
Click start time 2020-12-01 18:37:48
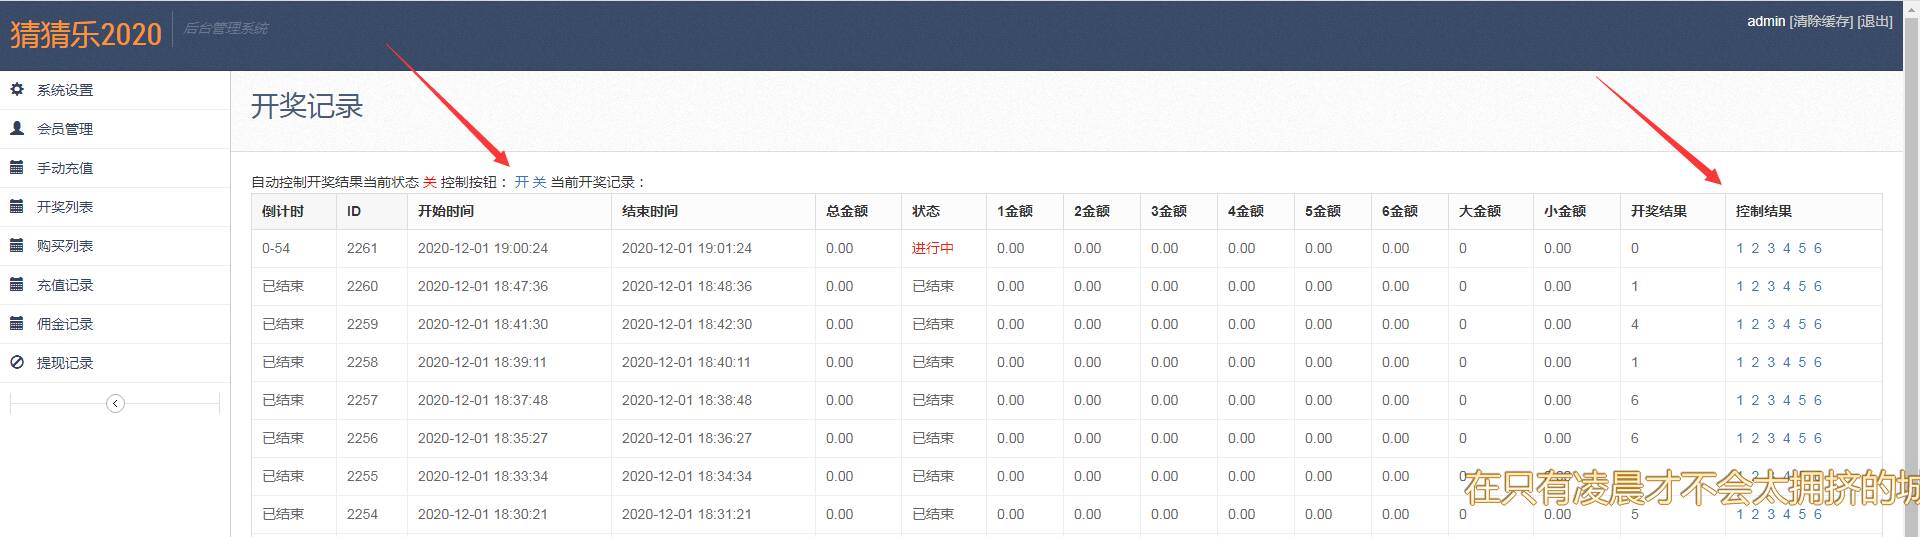point(483,400)
